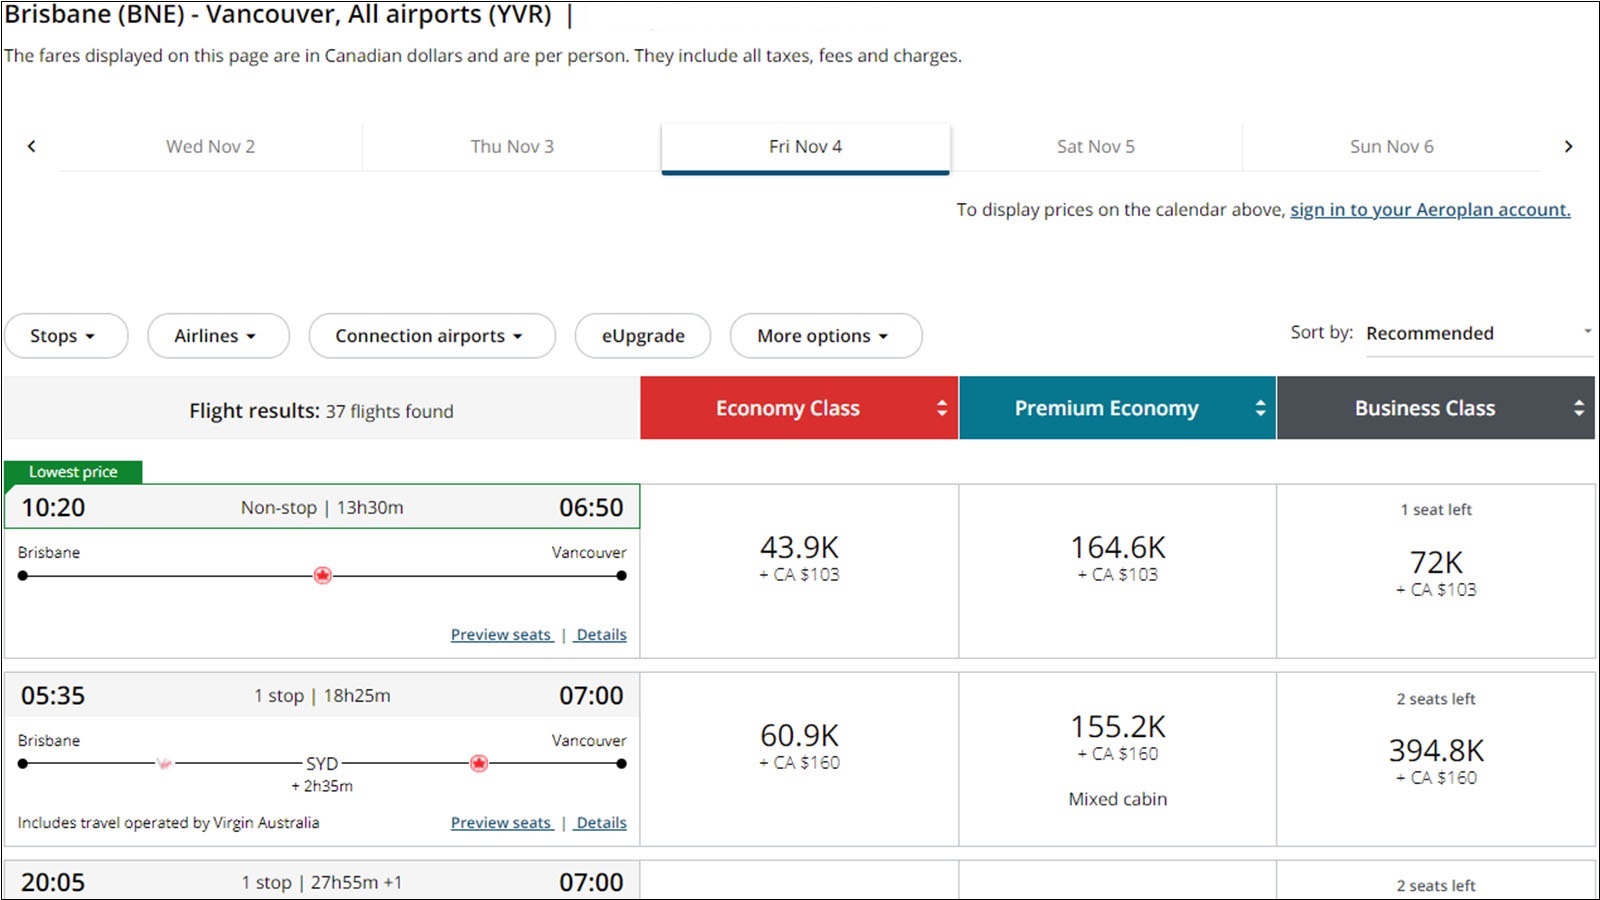
Task: Click the Economy Class column header
Action: pos(799,408)
